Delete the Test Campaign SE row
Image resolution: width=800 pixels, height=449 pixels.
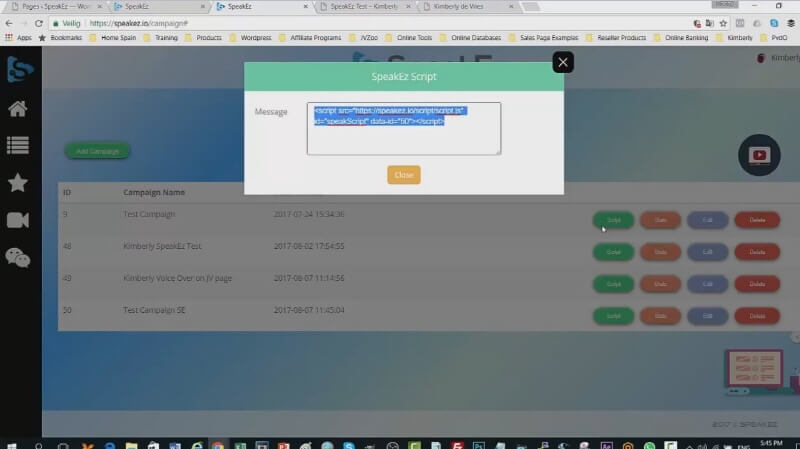(757, 316)
